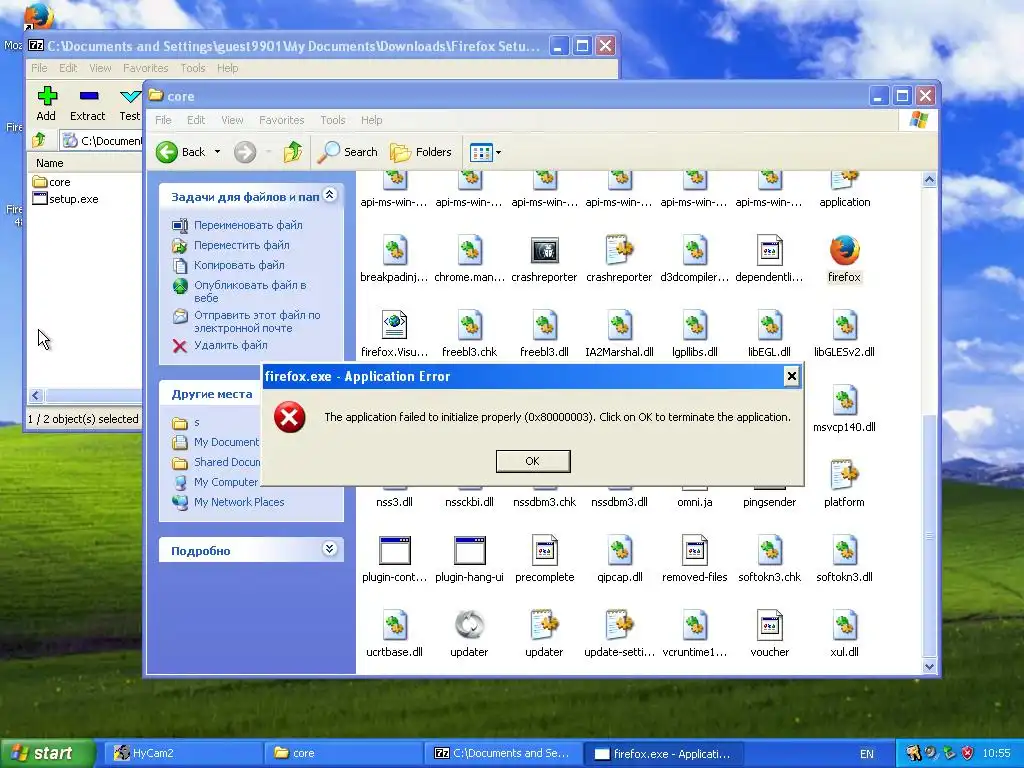
Task: Open My Network Places link
Action: (x=239, y=502)
